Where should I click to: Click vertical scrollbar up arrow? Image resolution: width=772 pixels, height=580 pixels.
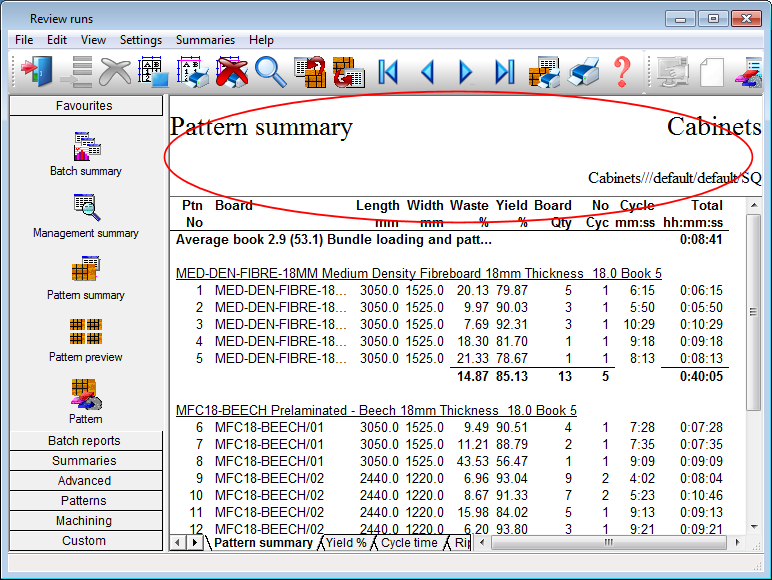click(x=754, y=205)
